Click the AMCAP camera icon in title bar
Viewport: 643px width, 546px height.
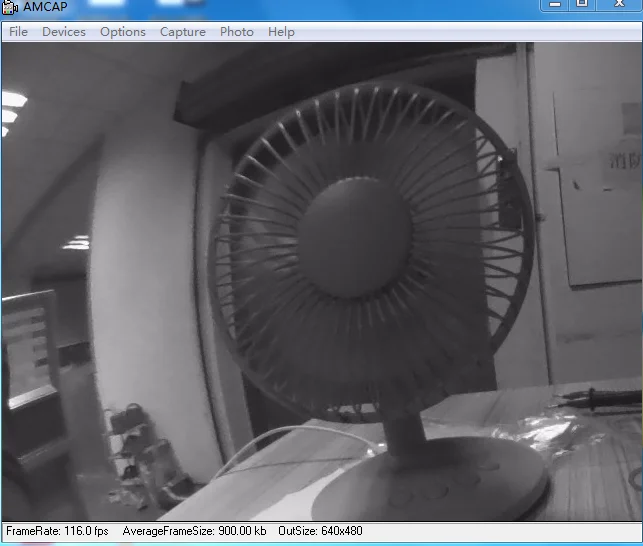[10, 7]
